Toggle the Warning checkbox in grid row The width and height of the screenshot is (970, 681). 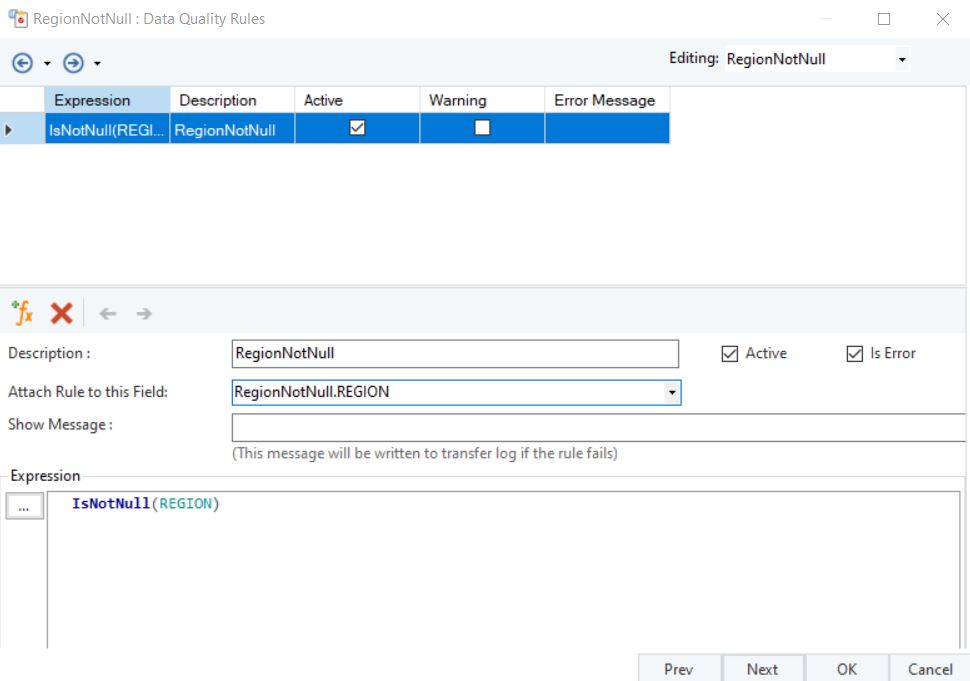[482, 128]
